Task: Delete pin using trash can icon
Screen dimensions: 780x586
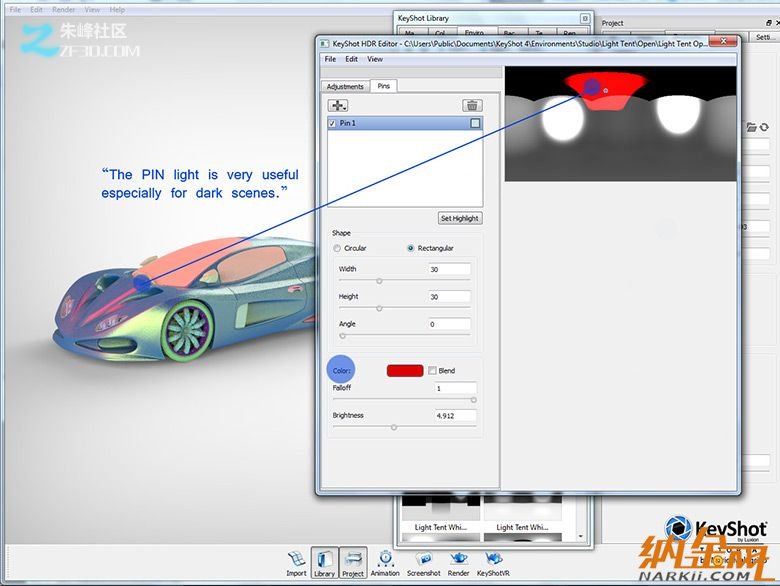Action: [472, 105]
